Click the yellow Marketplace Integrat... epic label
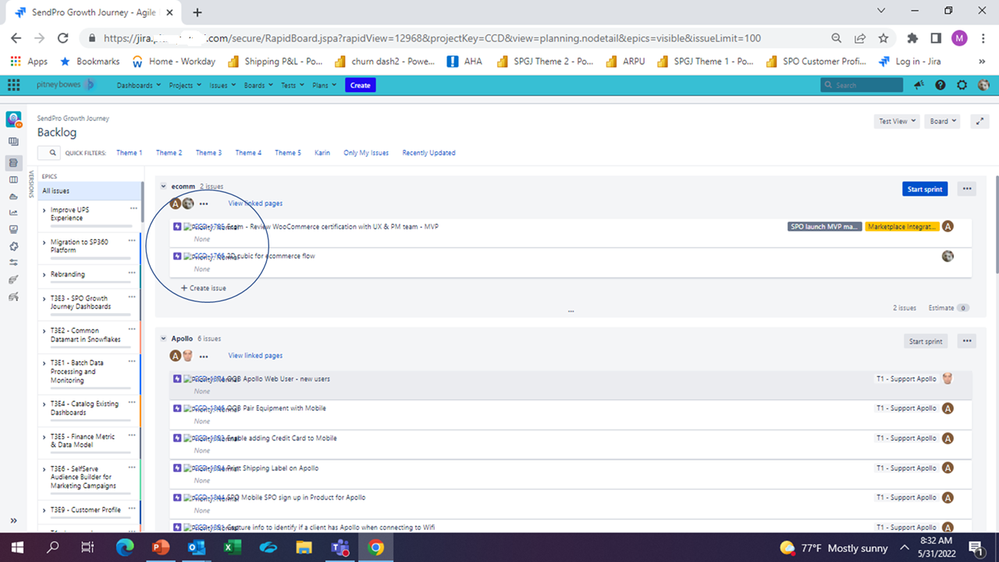The width and height of the screenshot is (999, 562). [902, 227]
